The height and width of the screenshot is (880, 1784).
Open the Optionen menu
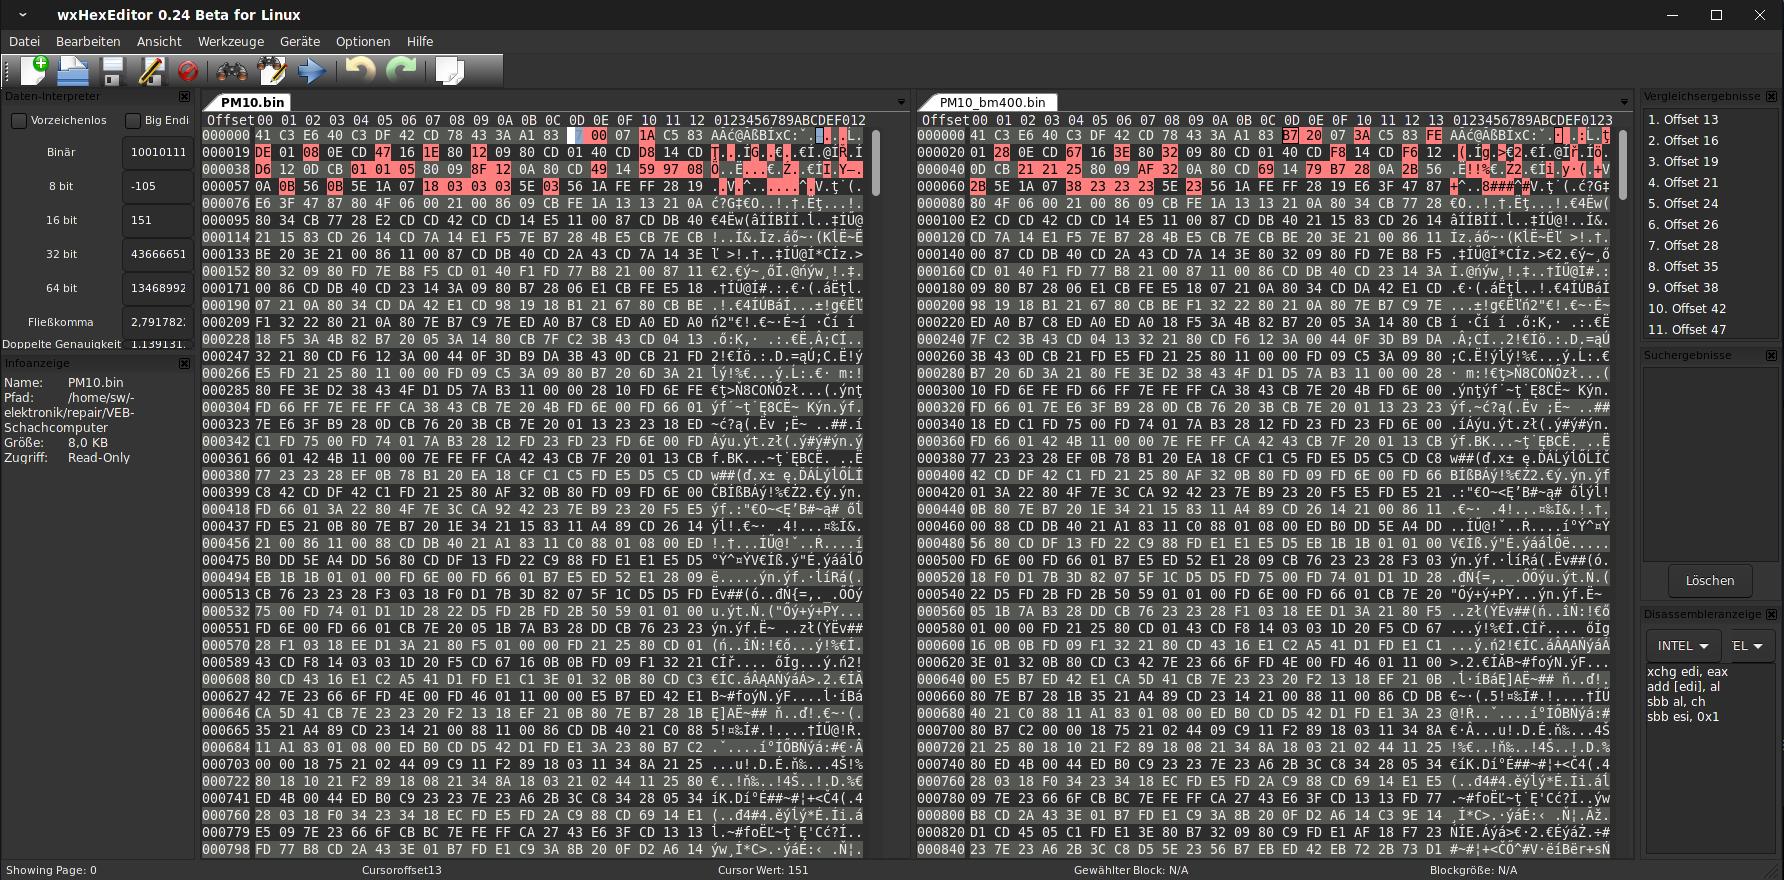363,41
